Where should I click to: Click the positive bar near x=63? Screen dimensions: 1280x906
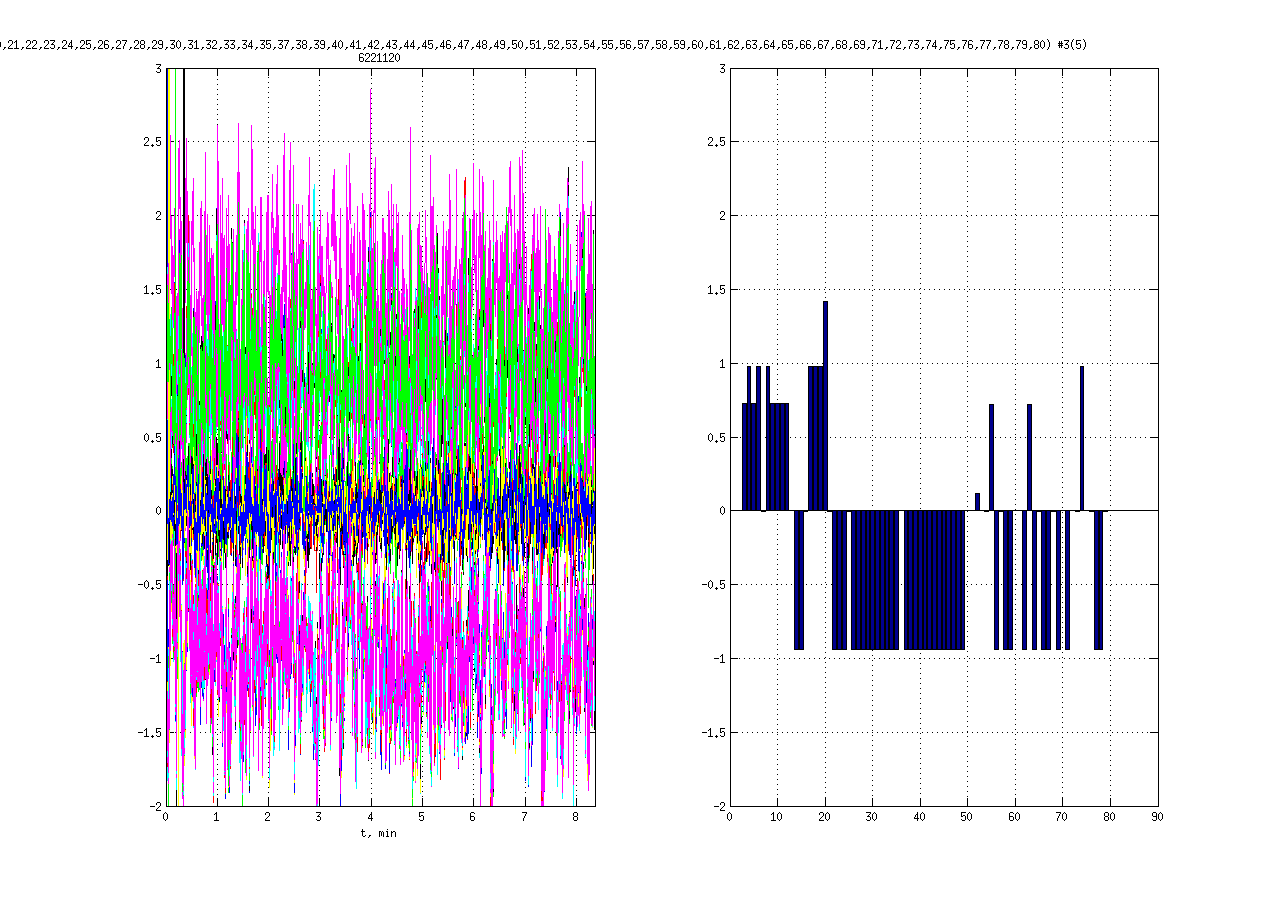[x=1029, y=457]
